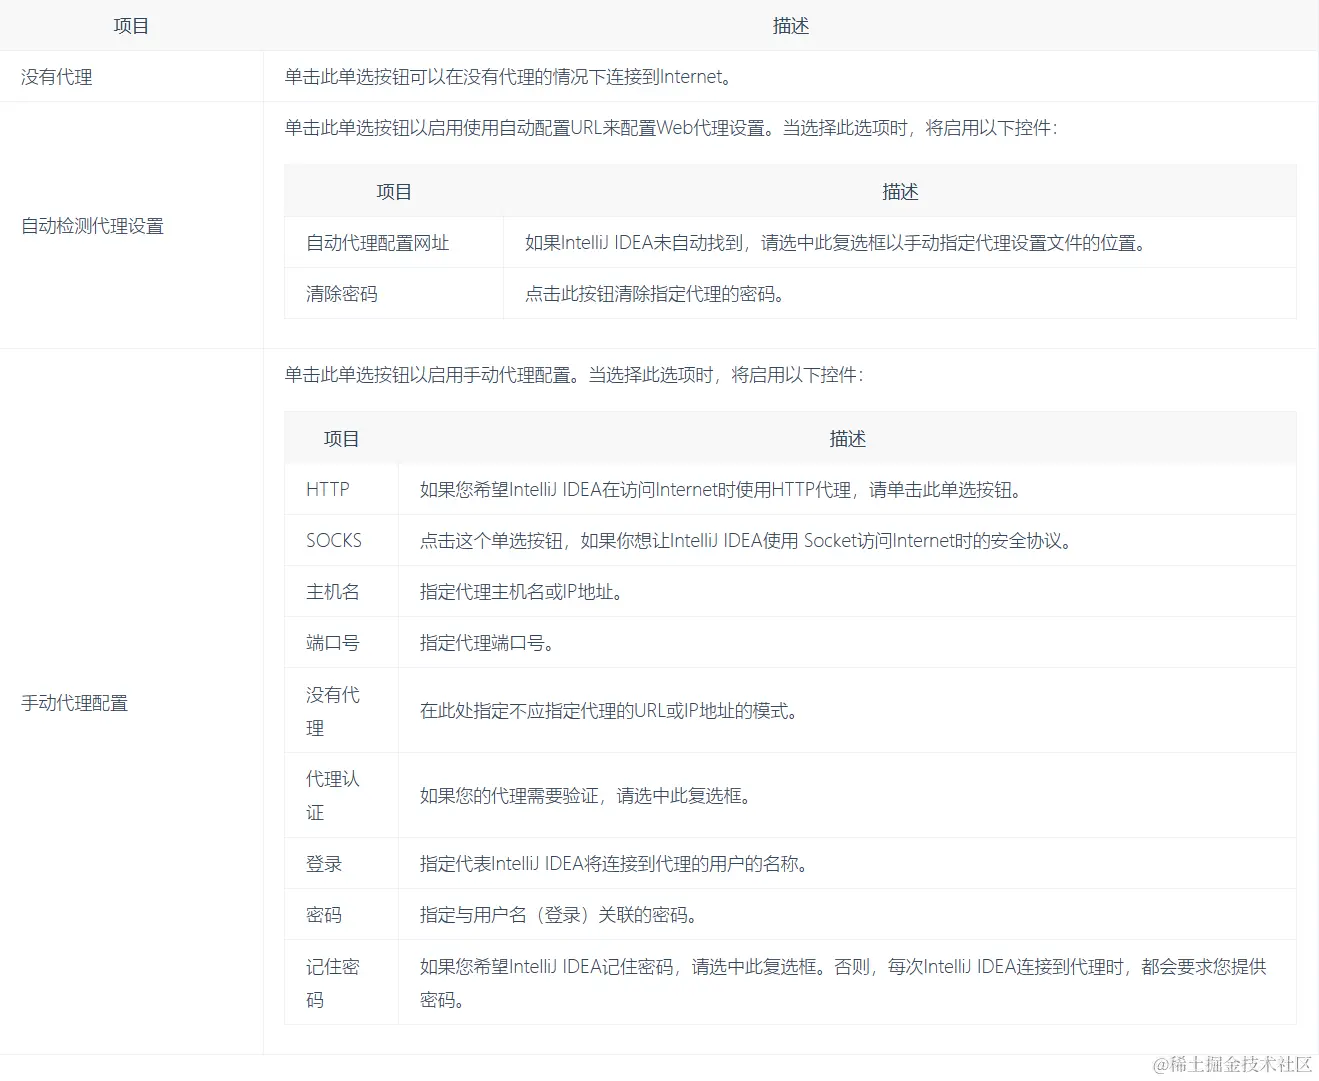Click the description mentioning Socket访问Internet
1319x1081 pixels.
747,541
